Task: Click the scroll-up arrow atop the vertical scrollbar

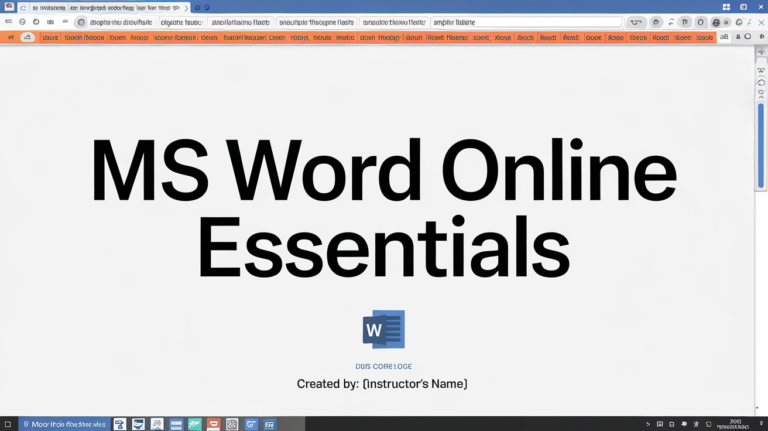Action: click(x=761, y=52)
